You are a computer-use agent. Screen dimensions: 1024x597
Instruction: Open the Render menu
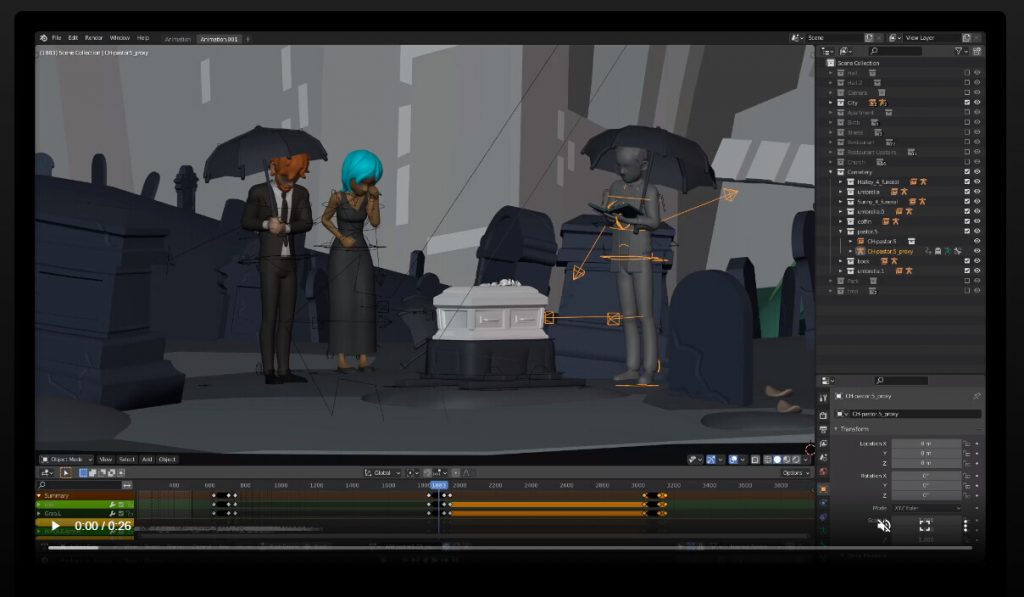[x=93, y=38]
